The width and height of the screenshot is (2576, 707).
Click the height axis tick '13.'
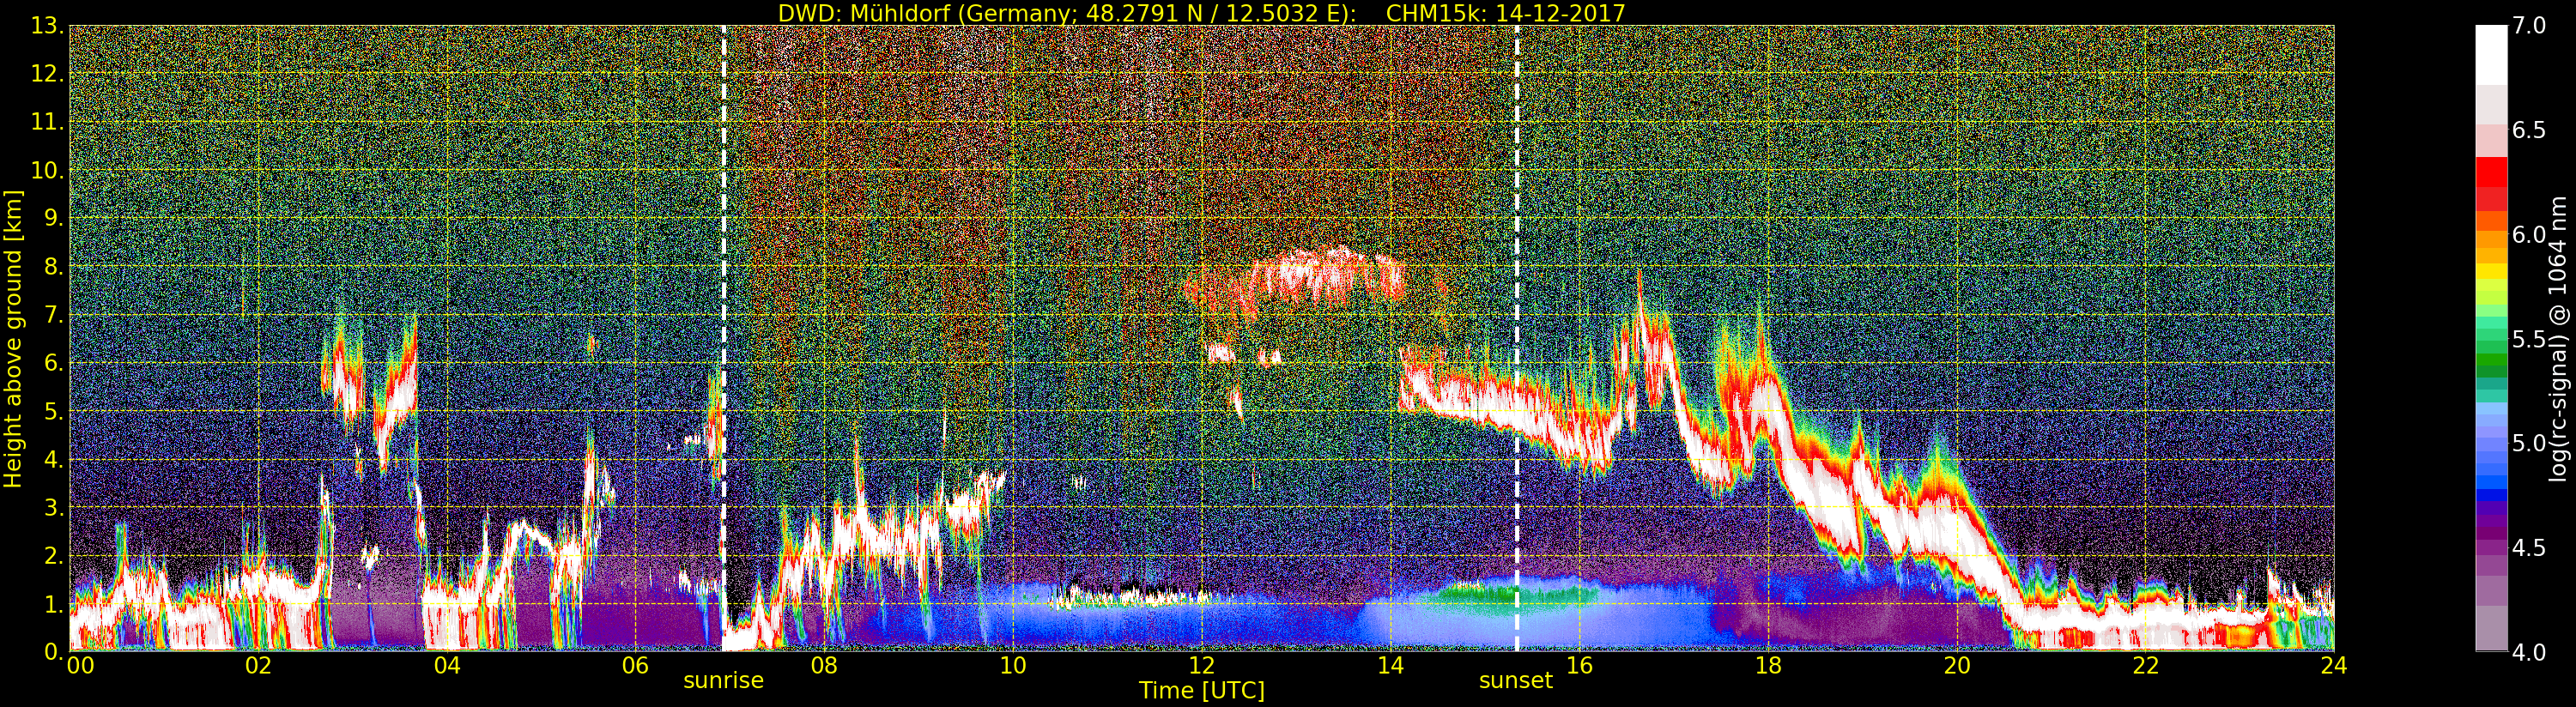click(47, 26)
